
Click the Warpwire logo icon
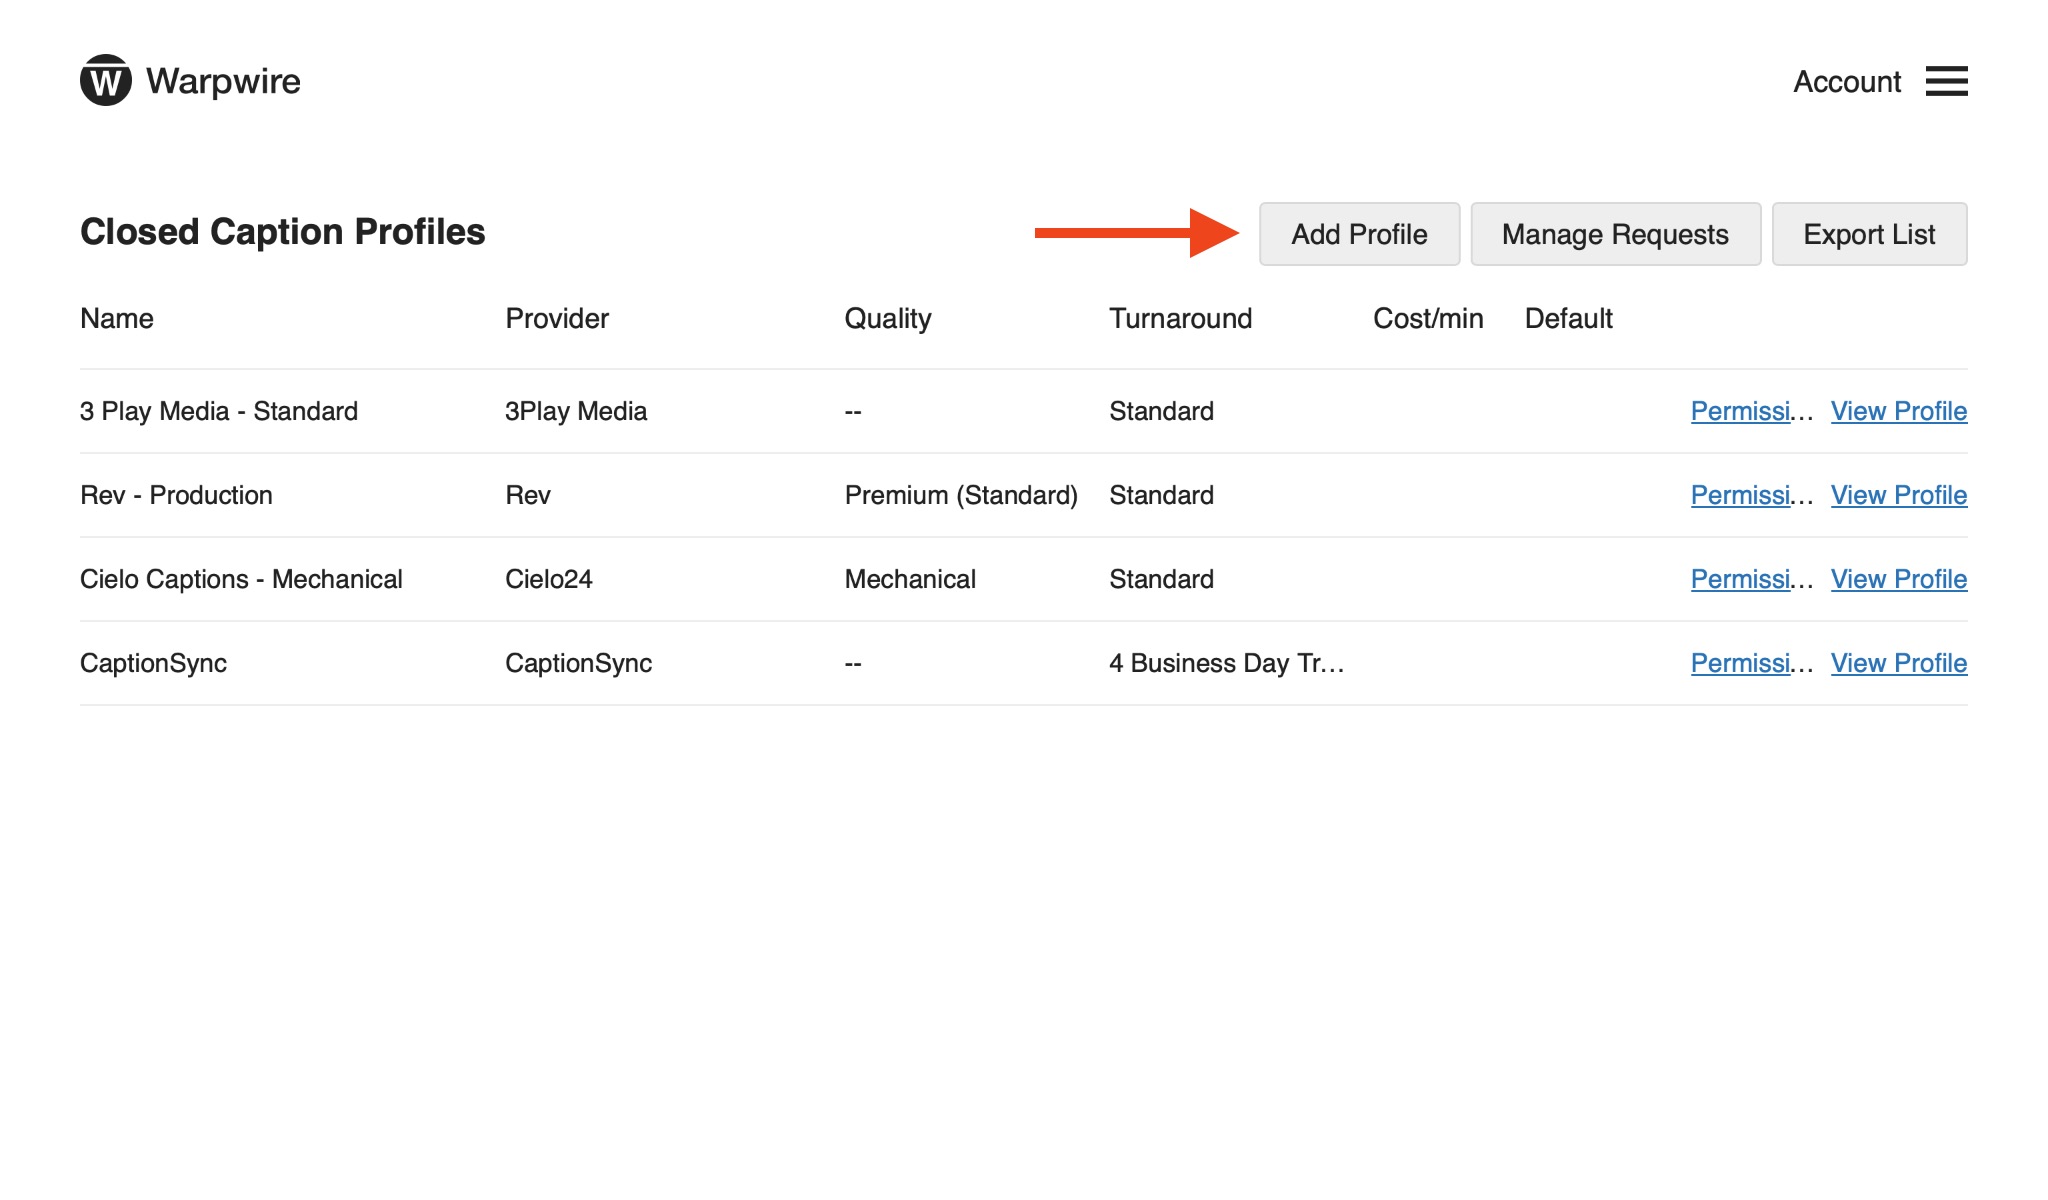(x=107, y=81)
